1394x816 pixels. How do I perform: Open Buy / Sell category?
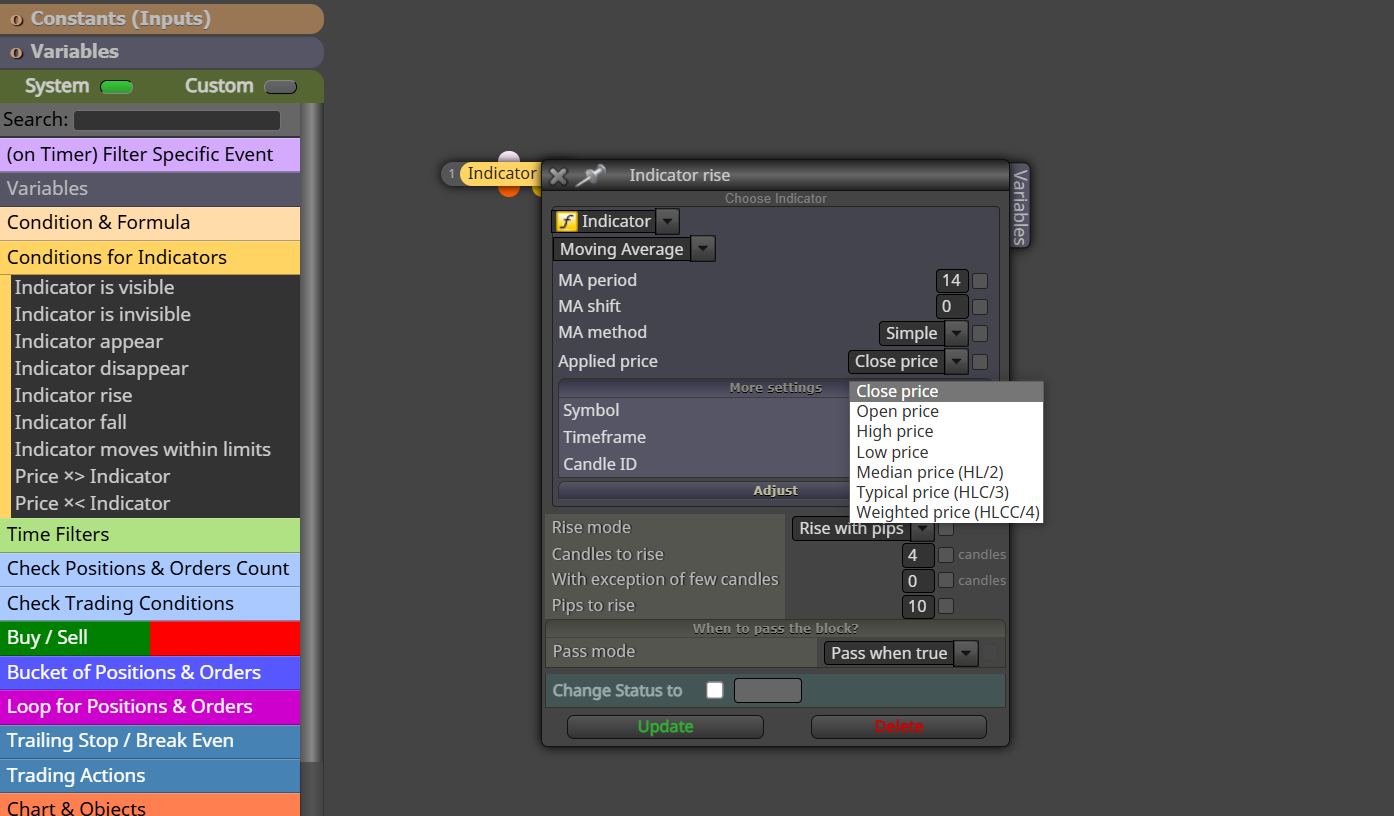tap(150, 637)
